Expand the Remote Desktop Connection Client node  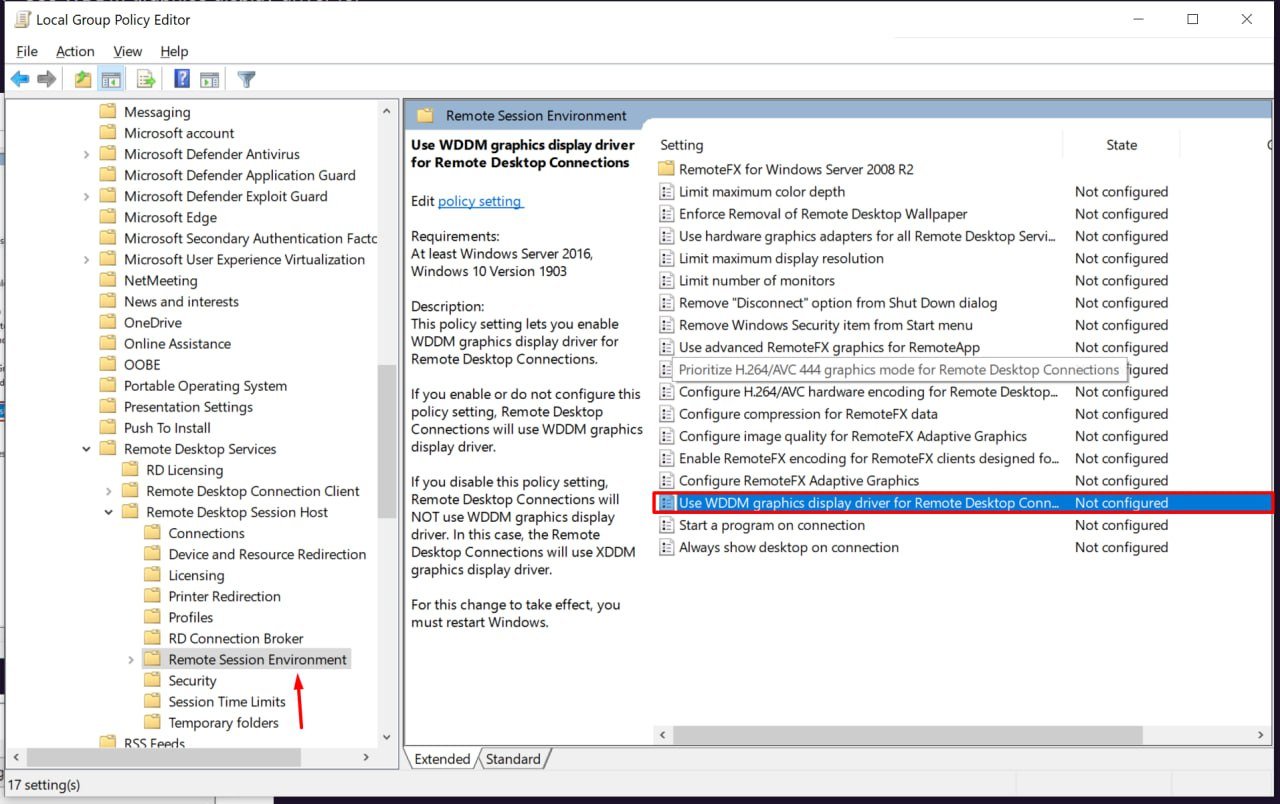click(109, 492)
